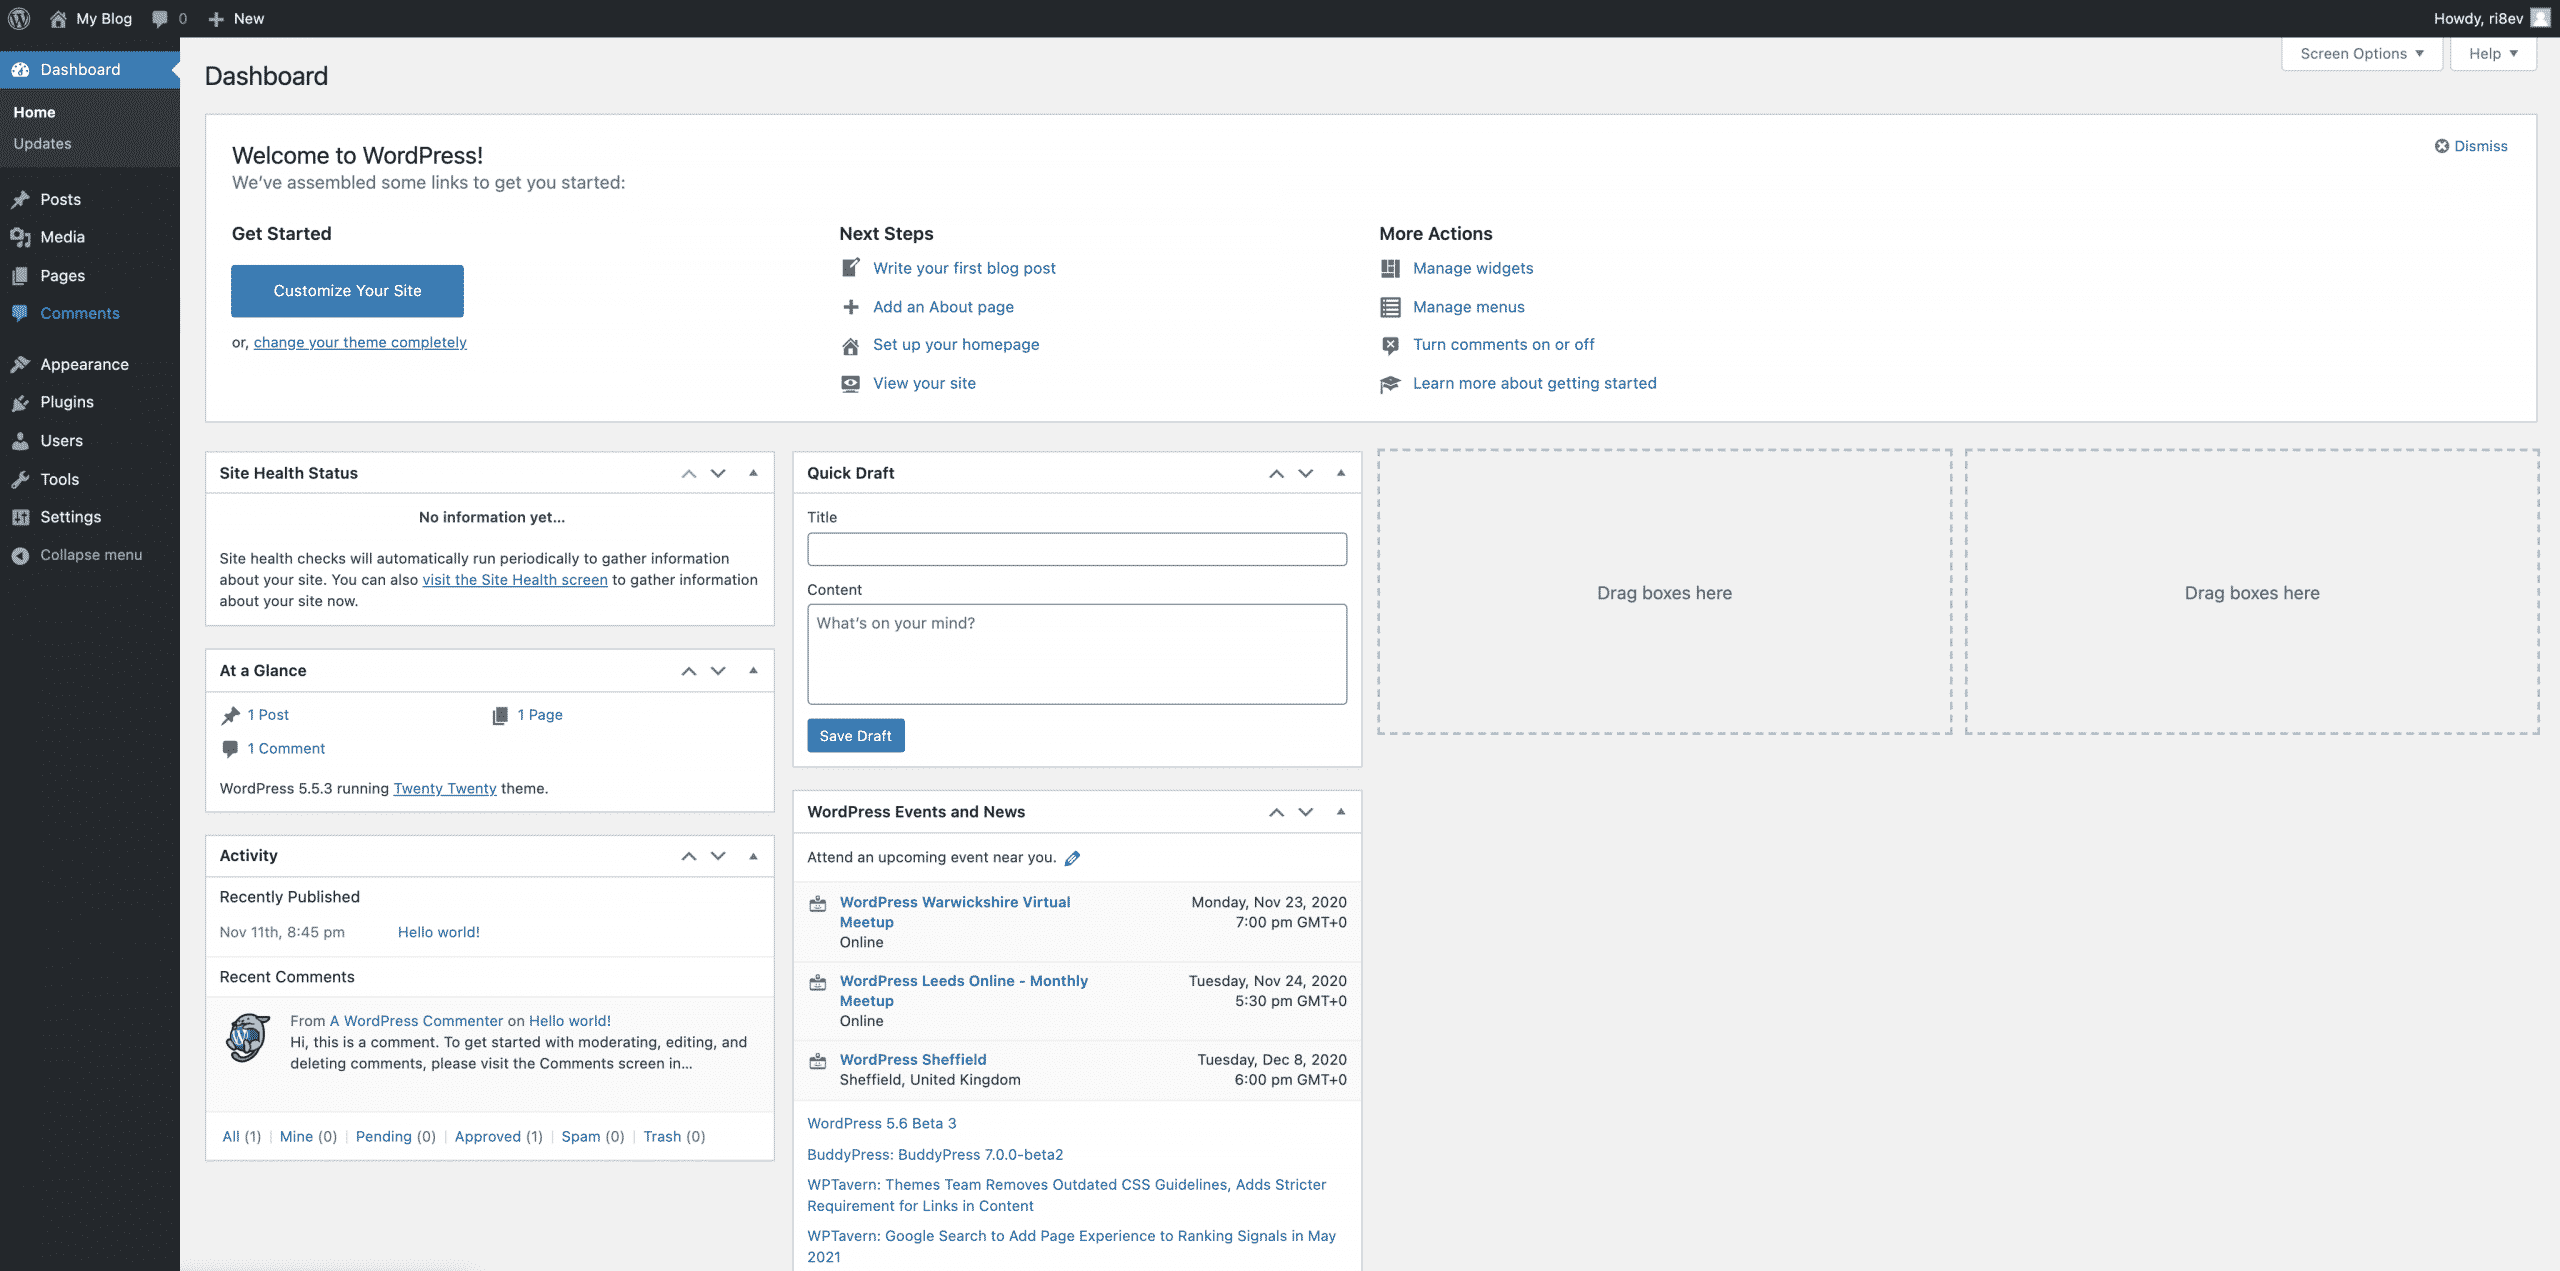Click the Users icon in sidebar

tap(20, 441)
